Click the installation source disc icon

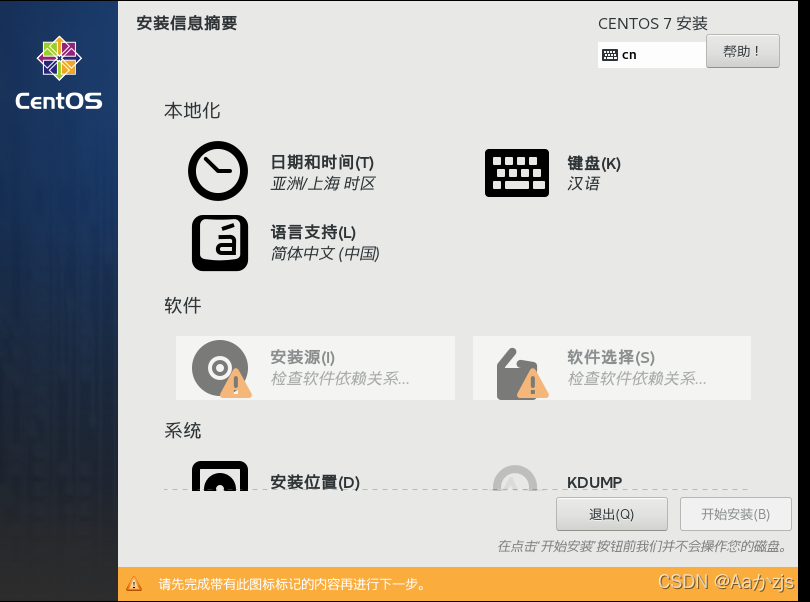pos(222,368)
